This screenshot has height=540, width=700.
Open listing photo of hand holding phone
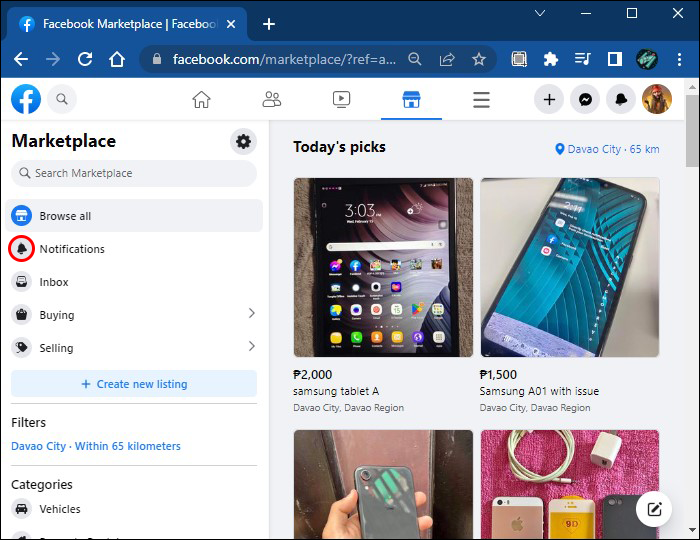click(x=383, y=484)
